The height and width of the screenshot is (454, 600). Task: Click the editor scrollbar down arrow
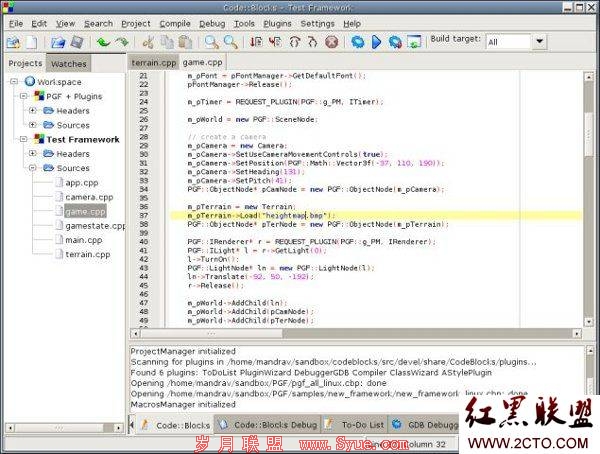(589, 322)
